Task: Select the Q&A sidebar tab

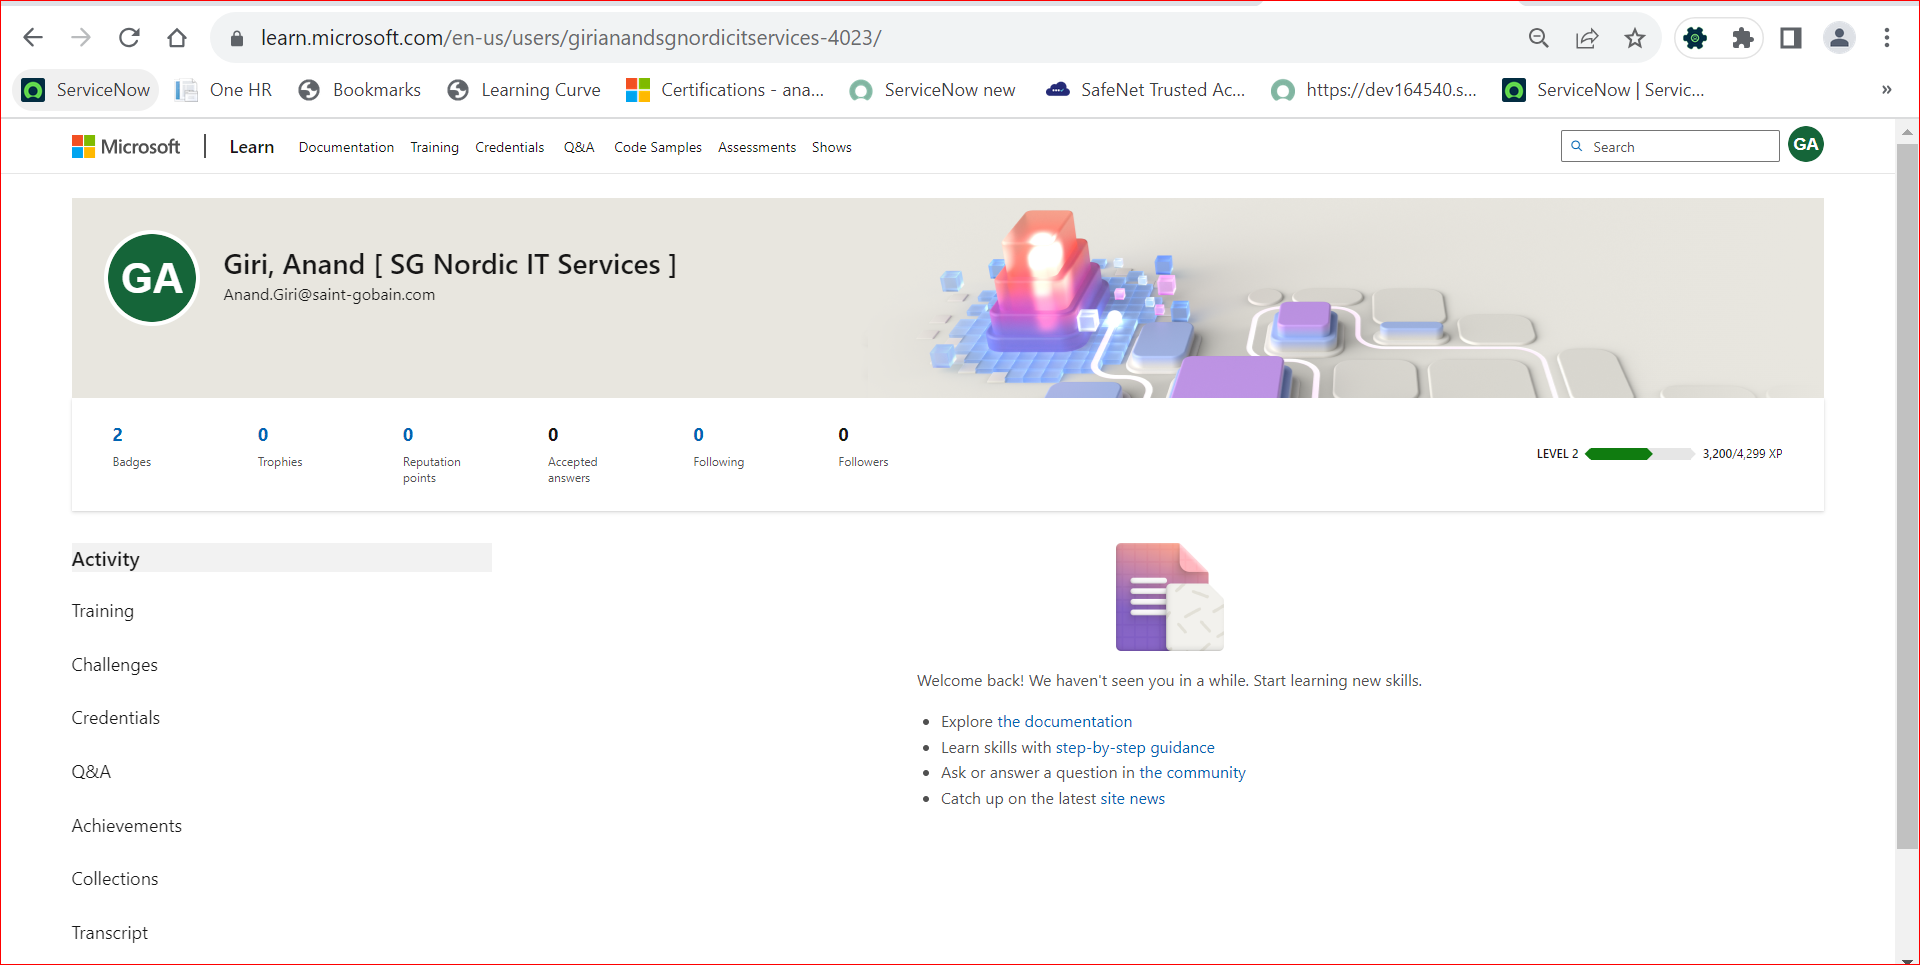Action: coord(91,772)
